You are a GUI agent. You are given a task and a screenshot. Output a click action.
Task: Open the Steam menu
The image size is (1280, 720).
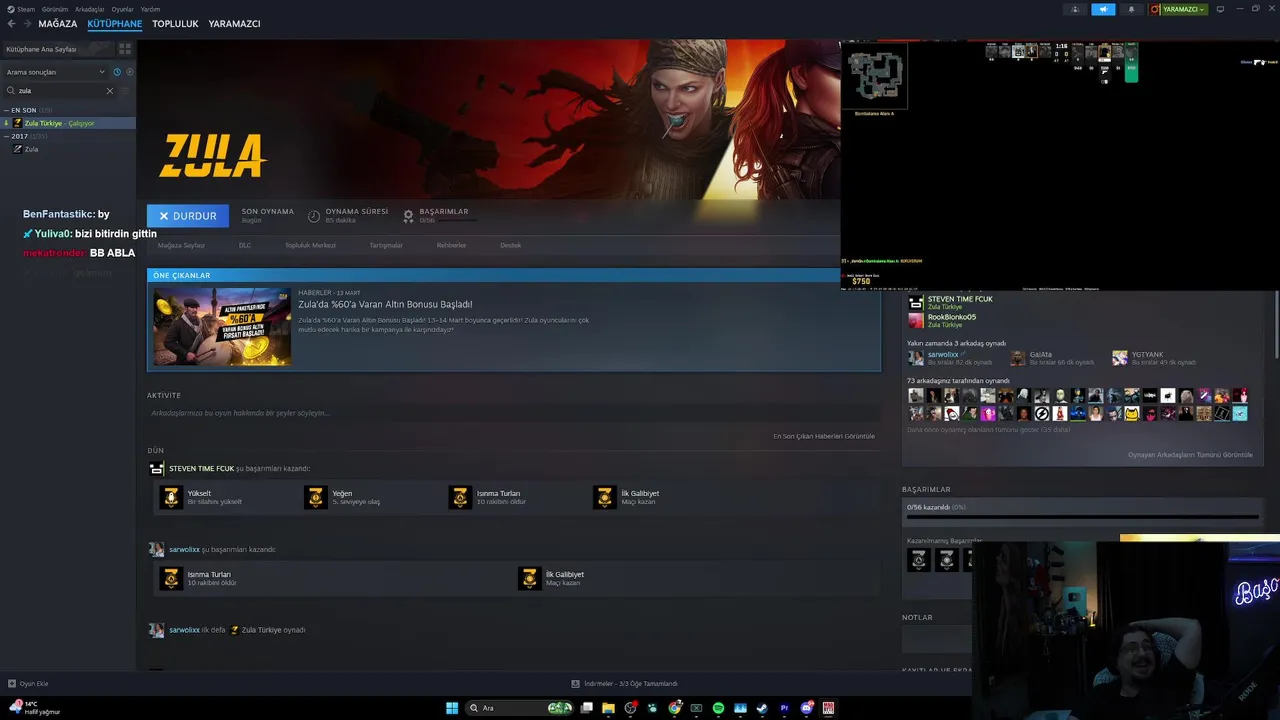[x=26, y=9]
